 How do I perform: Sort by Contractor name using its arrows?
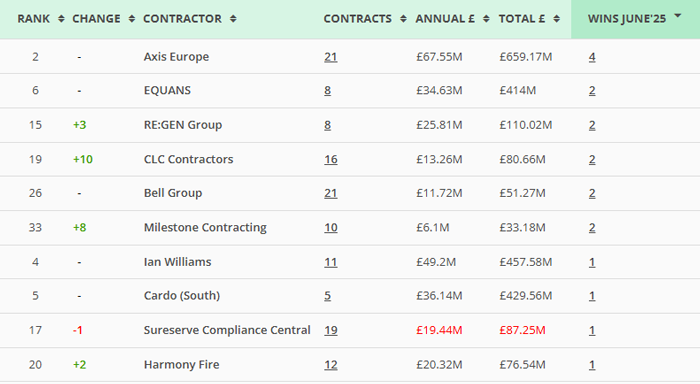[233, 19]
